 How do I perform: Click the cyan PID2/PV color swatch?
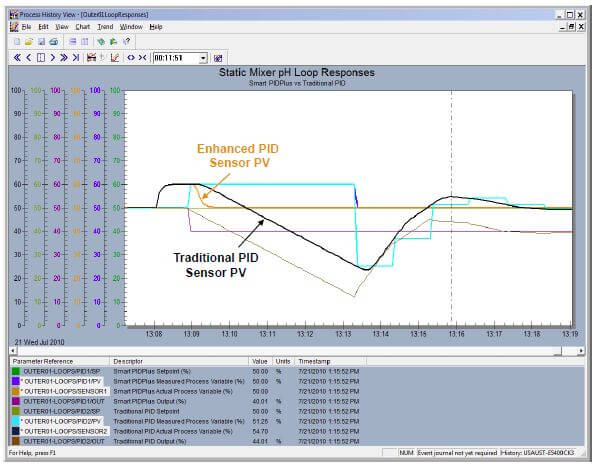(x=16, y=421)
